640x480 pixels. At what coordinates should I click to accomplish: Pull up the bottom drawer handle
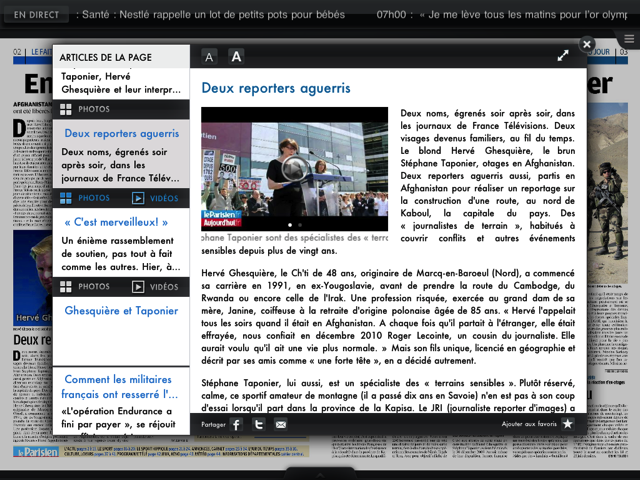pos(320,474)
